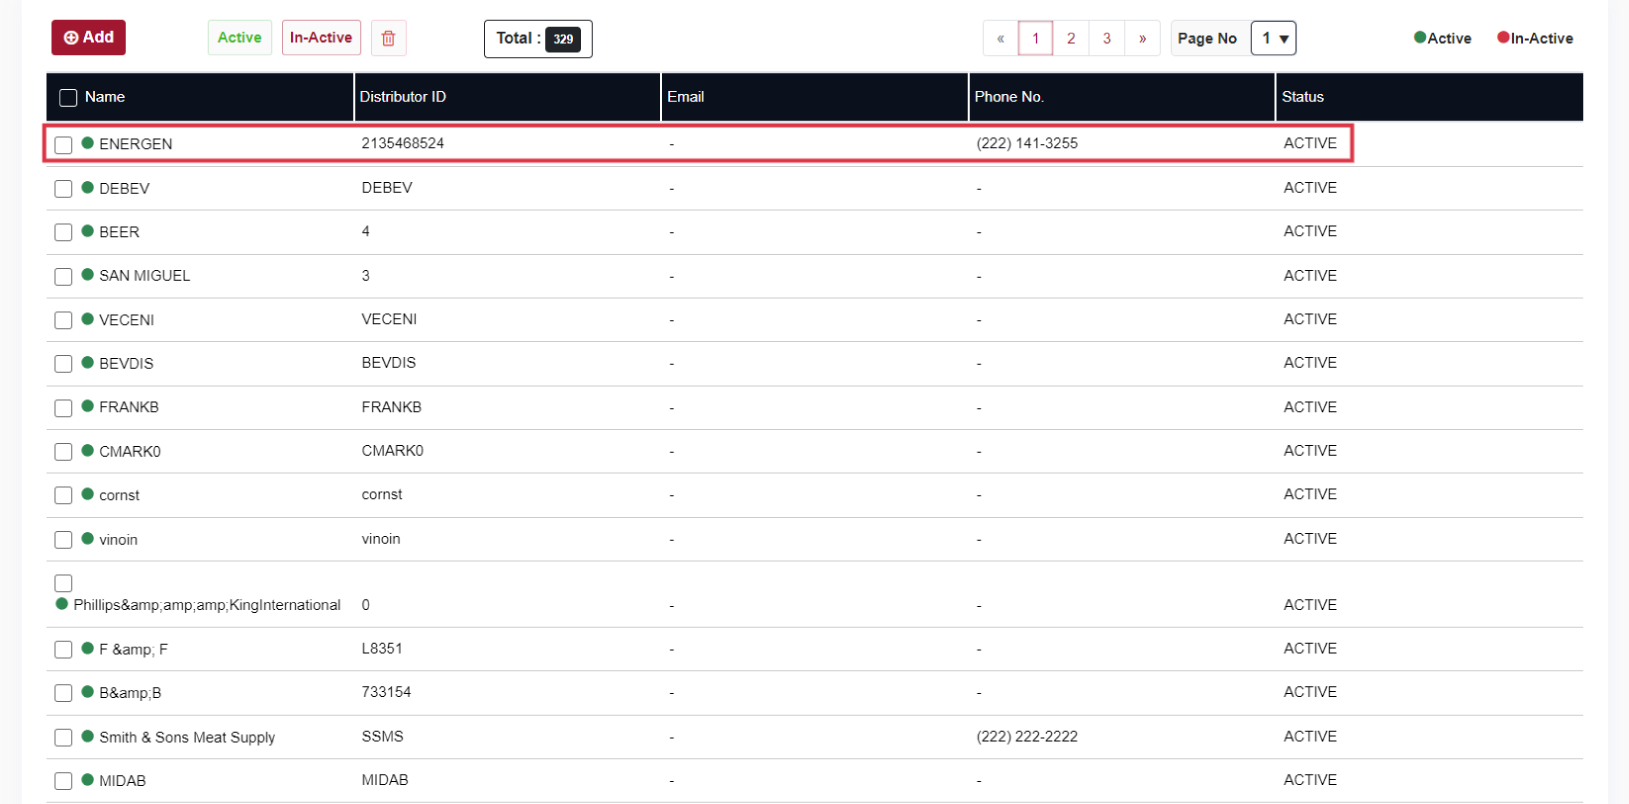Click green status dot beside MIDAB
Viewport: 1629px width, 804px height.
[88, 780]
